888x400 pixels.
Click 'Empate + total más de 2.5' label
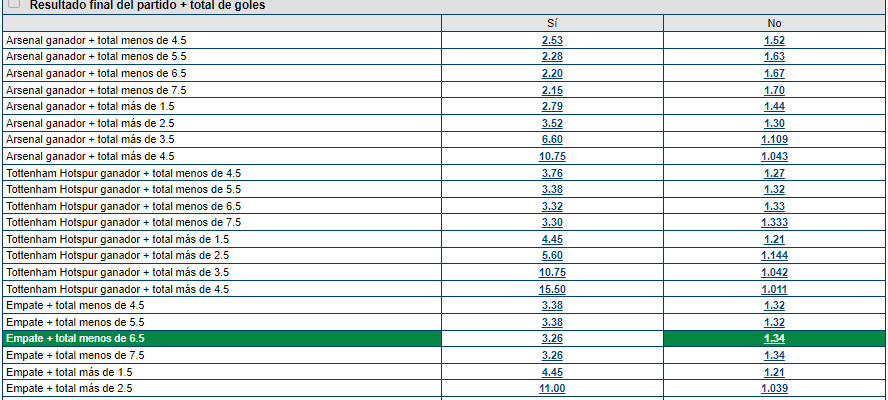click(x=69, y=389)
